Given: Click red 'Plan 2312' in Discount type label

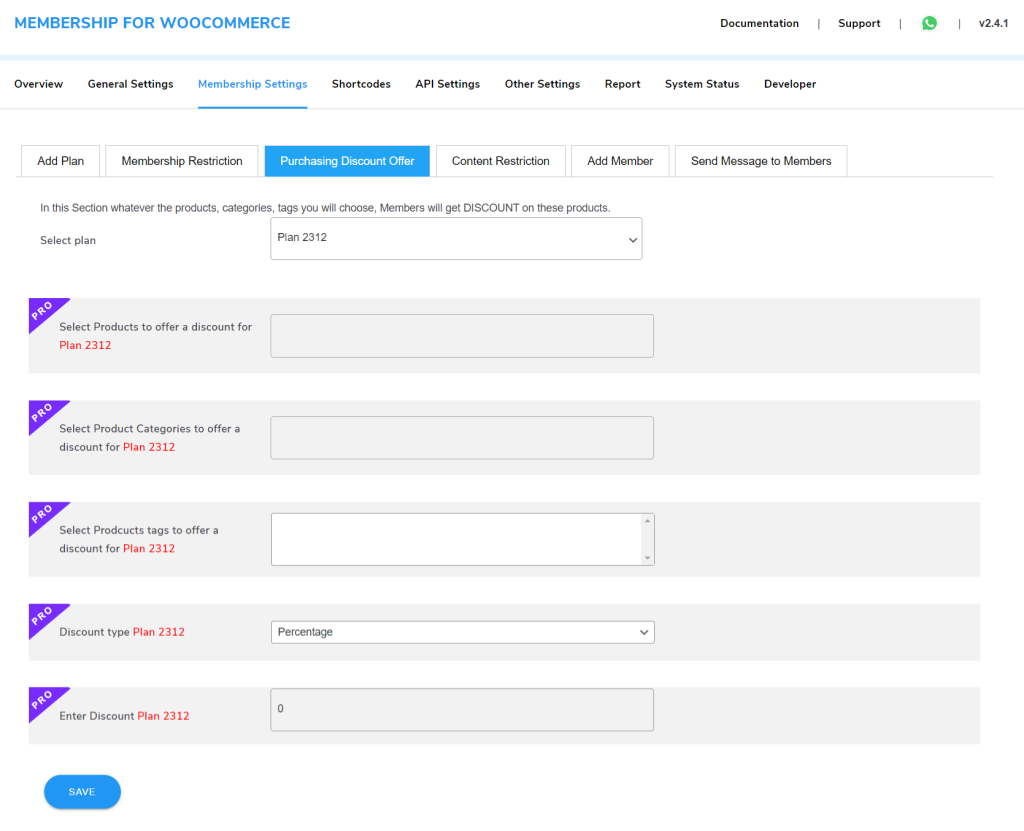Looking at the screenshot, I should (x=159, y=632).
